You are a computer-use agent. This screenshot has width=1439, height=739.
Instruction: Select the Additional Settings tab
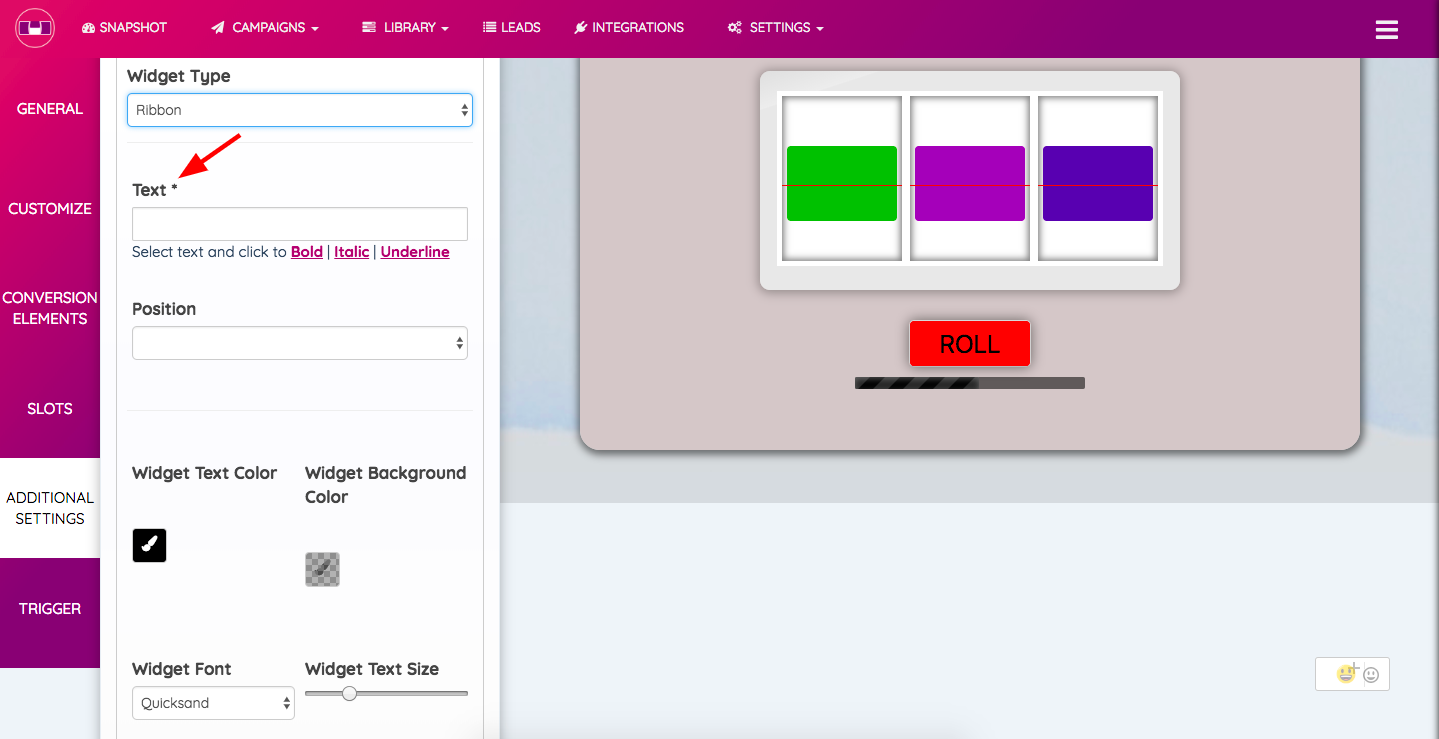[x=50, y=508]
